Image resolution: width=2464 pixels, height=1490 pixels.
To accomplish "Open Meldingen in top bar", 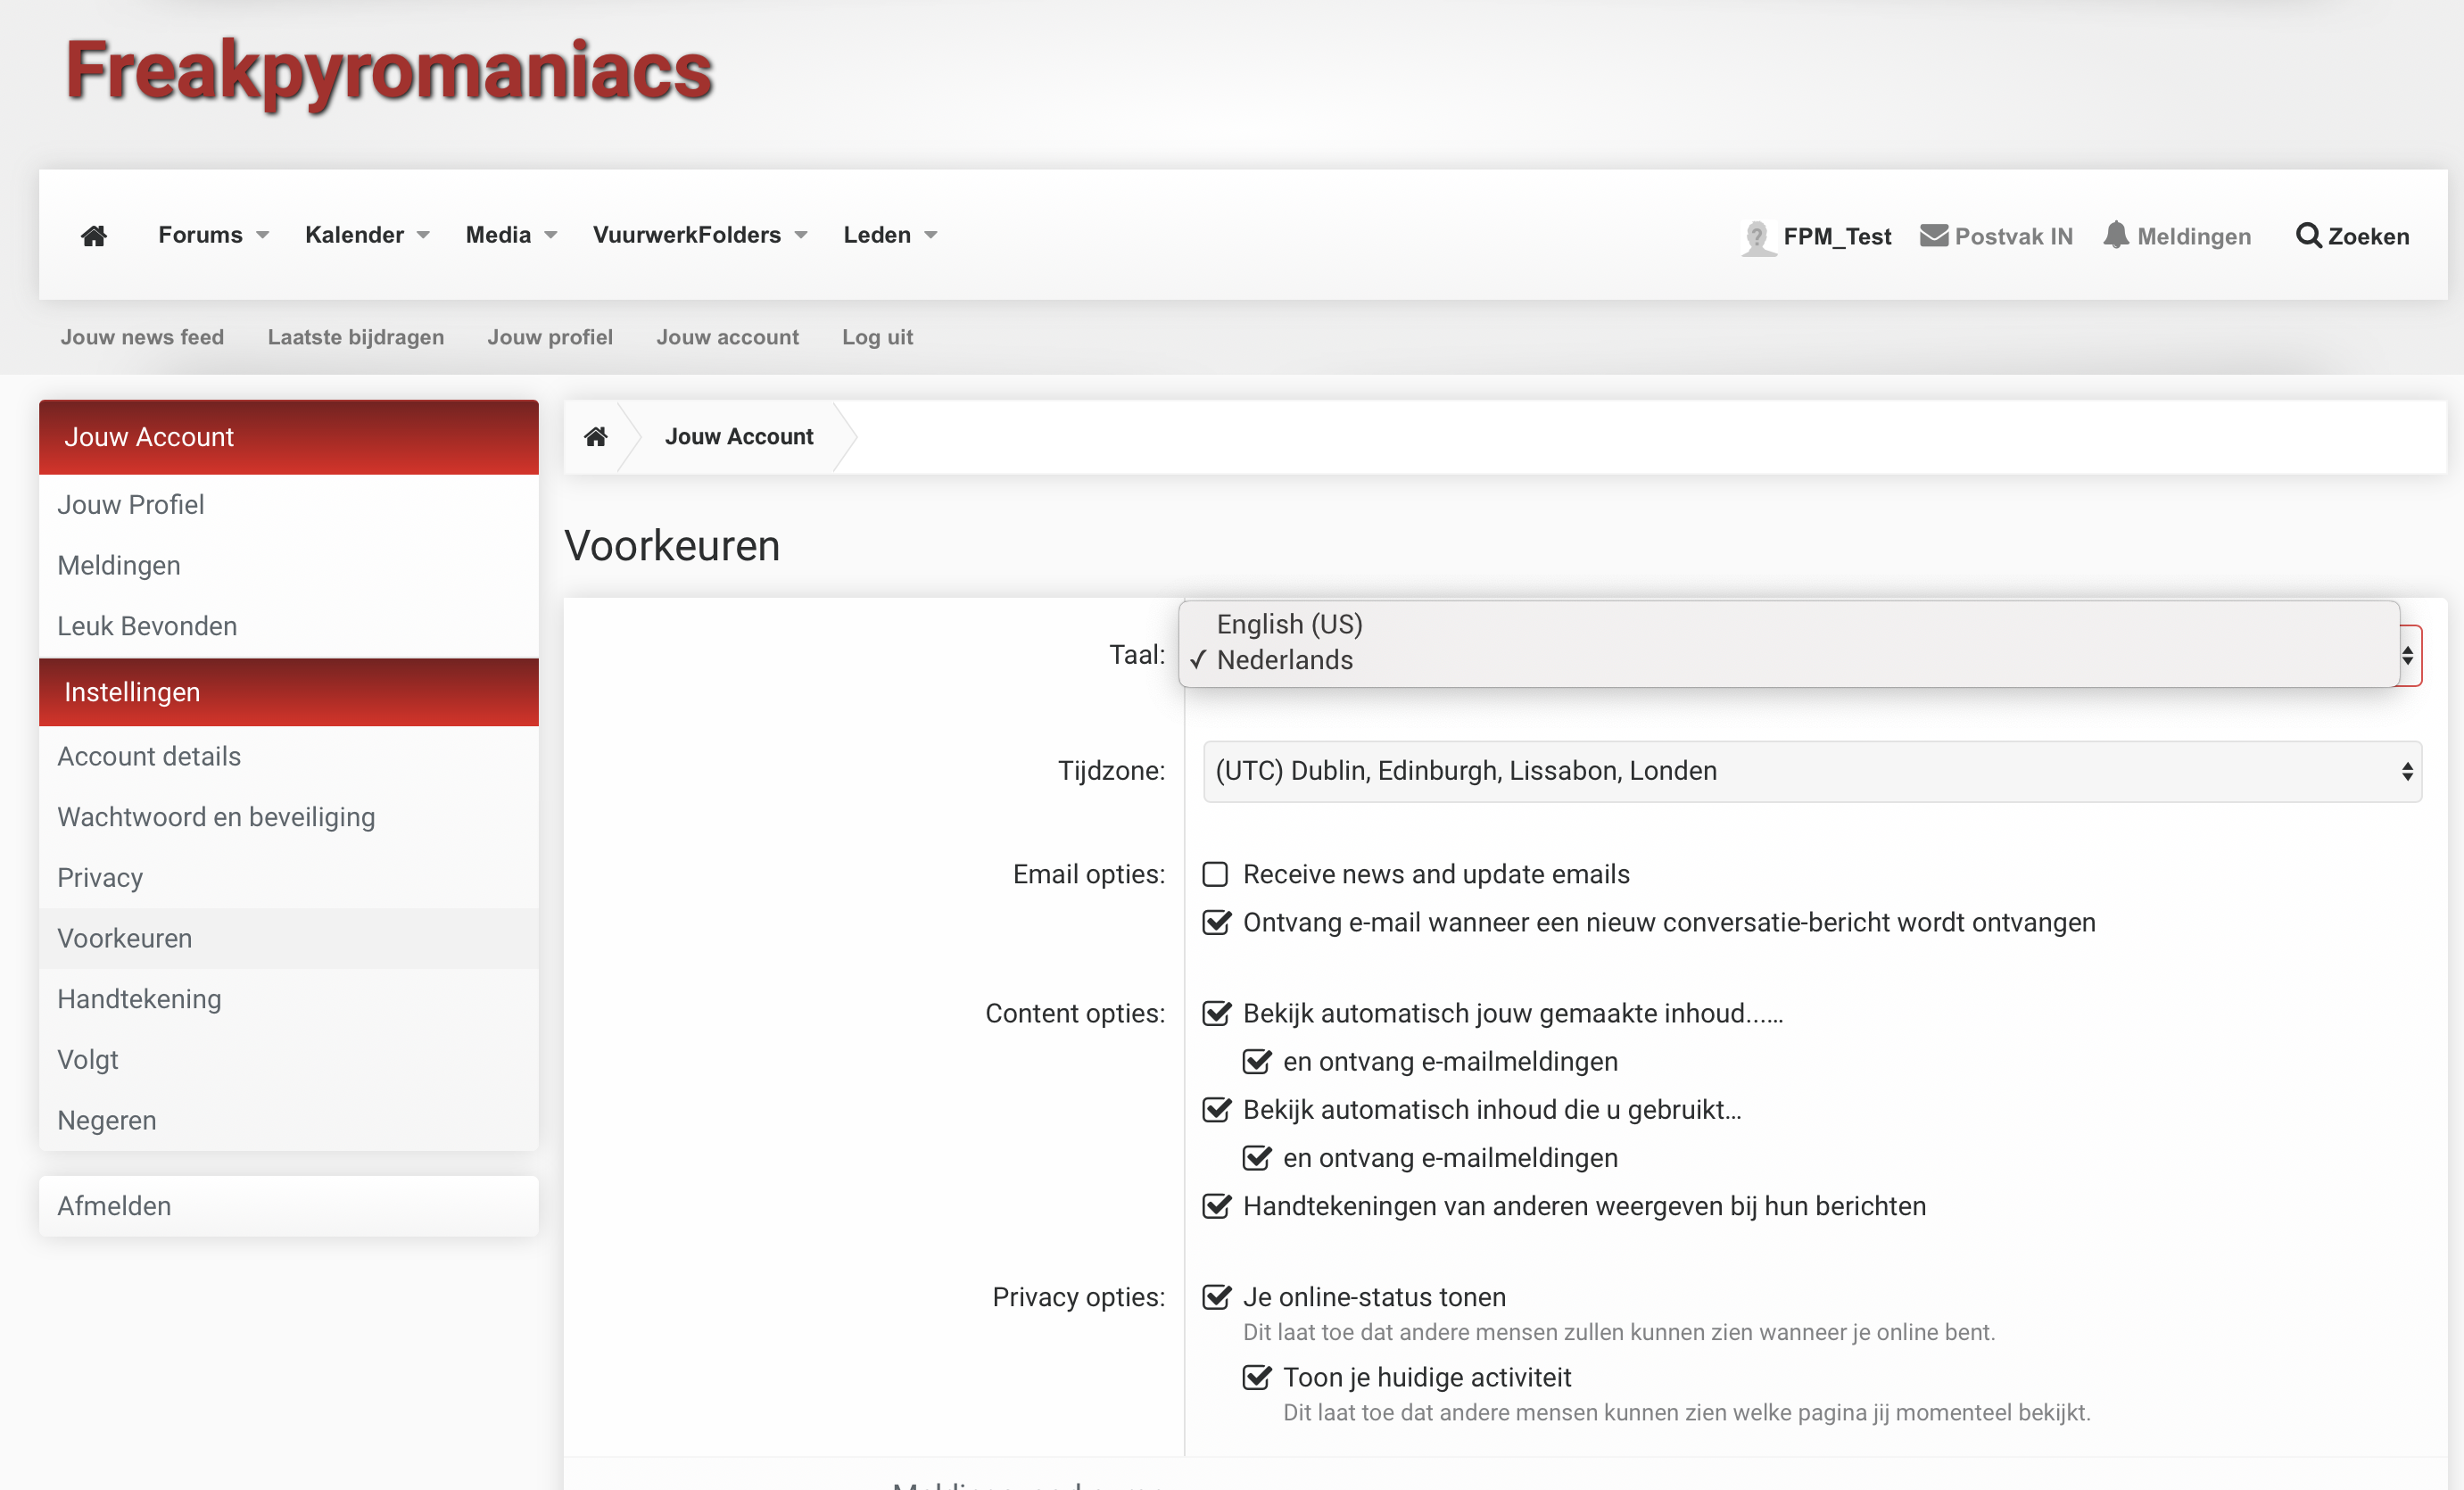I will point(2194,237).
